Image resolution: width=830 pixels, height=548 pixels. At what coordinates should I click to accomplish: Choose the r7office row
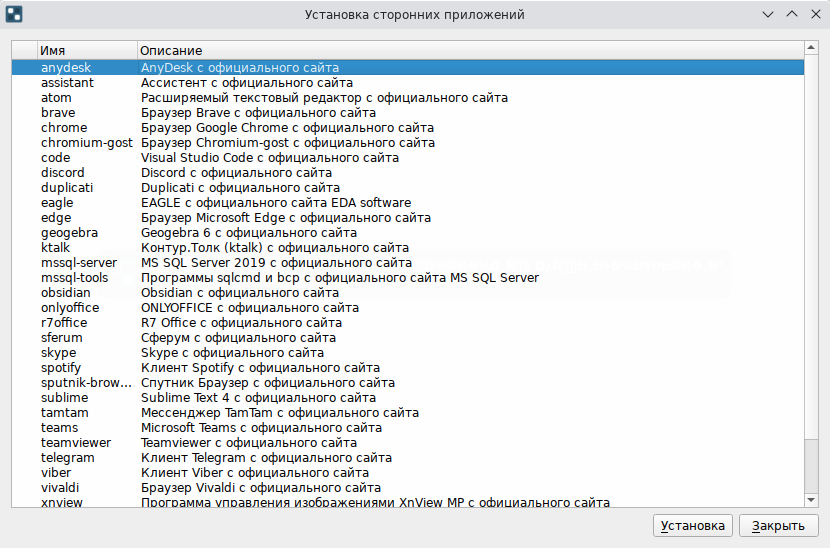408,322
